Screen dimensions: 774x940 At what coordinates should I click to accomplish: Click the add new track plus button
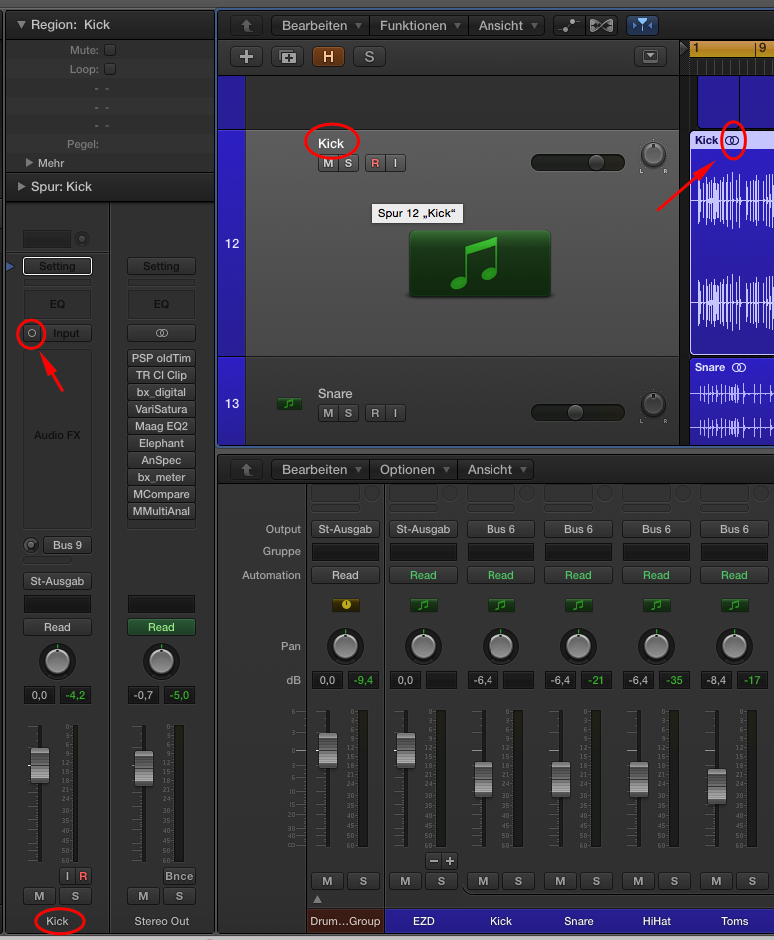[246, 57]
